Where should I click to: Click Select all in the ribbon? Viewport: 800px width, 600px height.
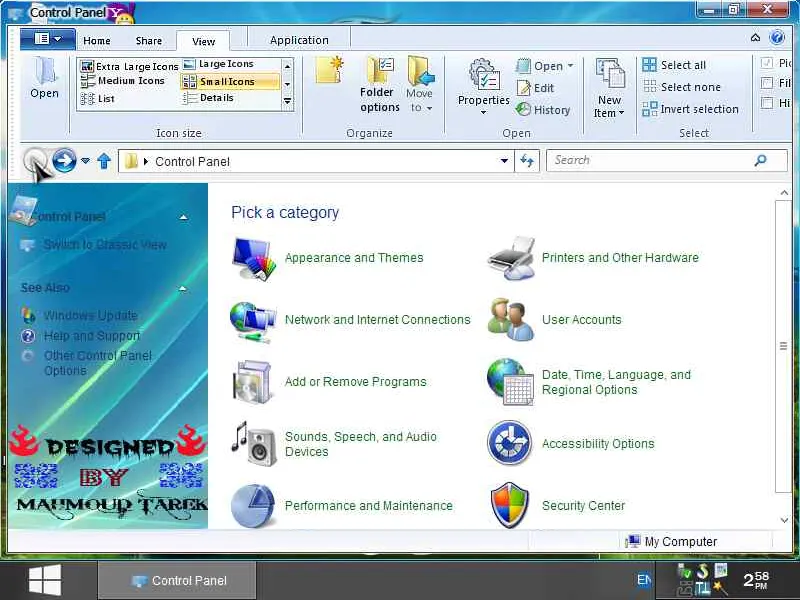pos(674,65)
